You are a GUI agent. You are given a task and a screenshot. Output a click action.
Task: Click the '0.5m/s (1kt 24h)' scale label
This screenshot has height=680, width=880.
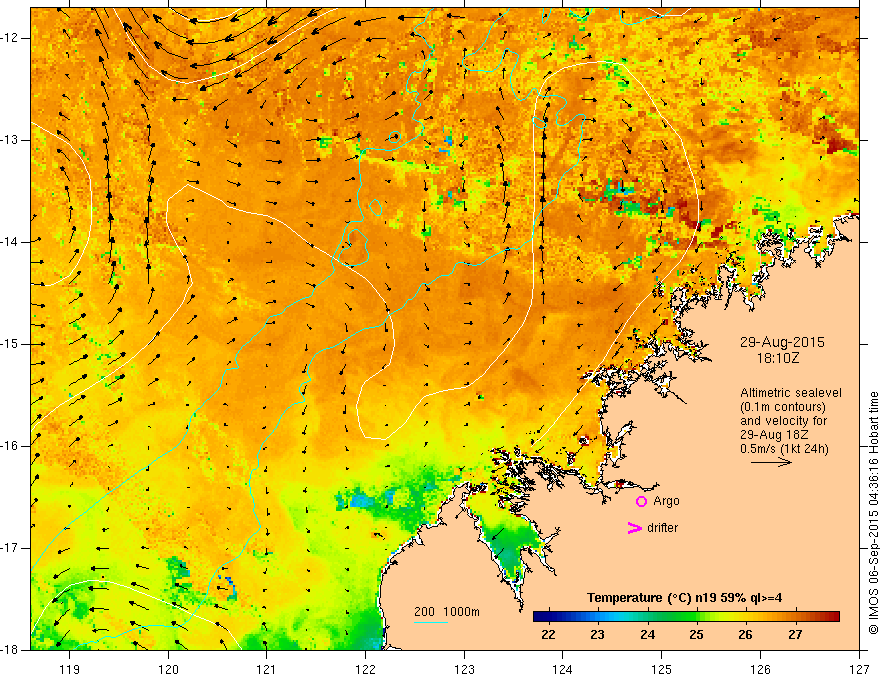pos(784,449)
